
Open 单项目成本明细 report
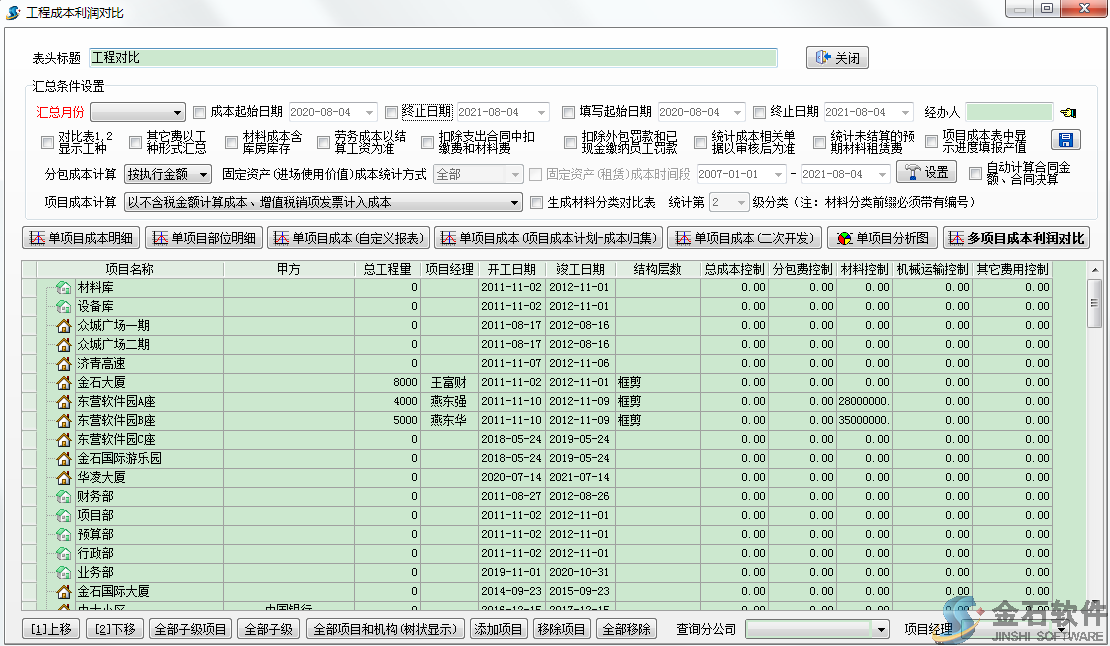click(x=81, y=238)
